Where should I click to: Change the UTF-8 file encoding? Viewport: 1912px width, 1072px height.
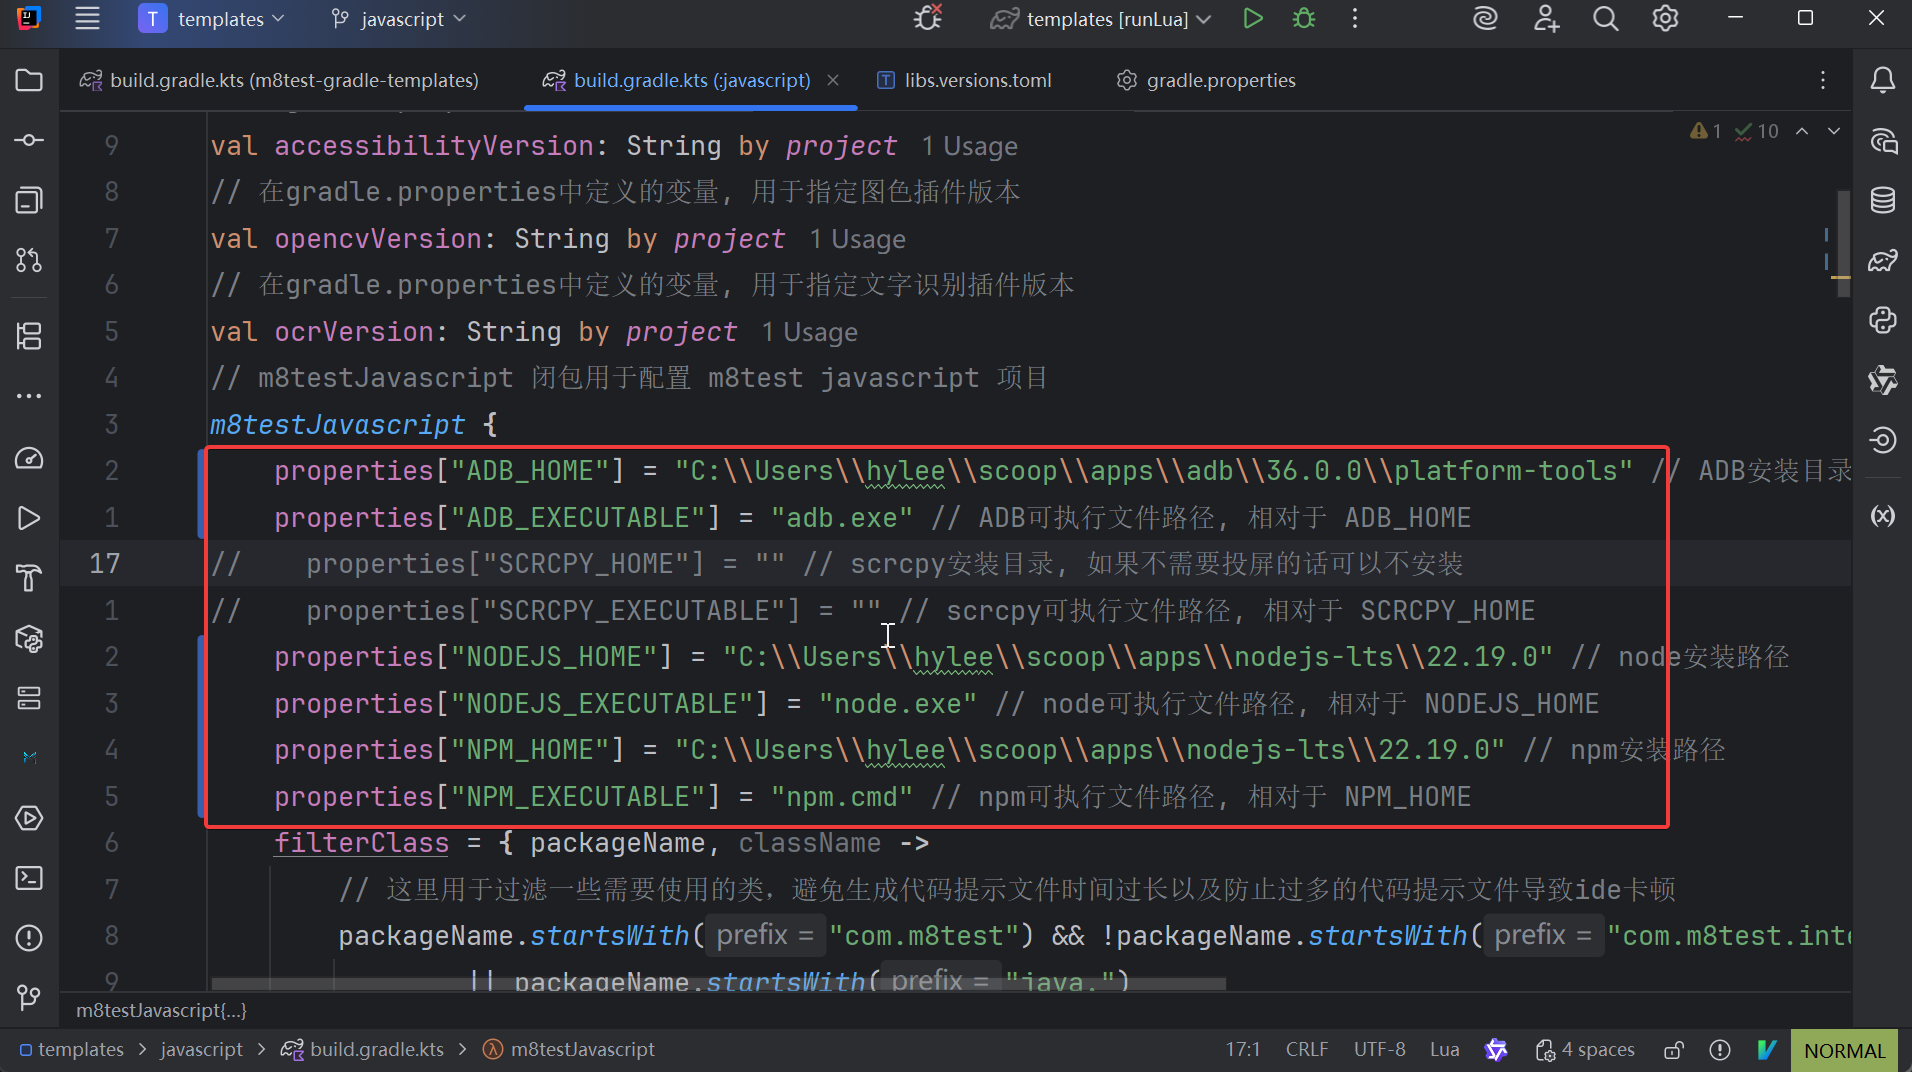(1379, 1050)
